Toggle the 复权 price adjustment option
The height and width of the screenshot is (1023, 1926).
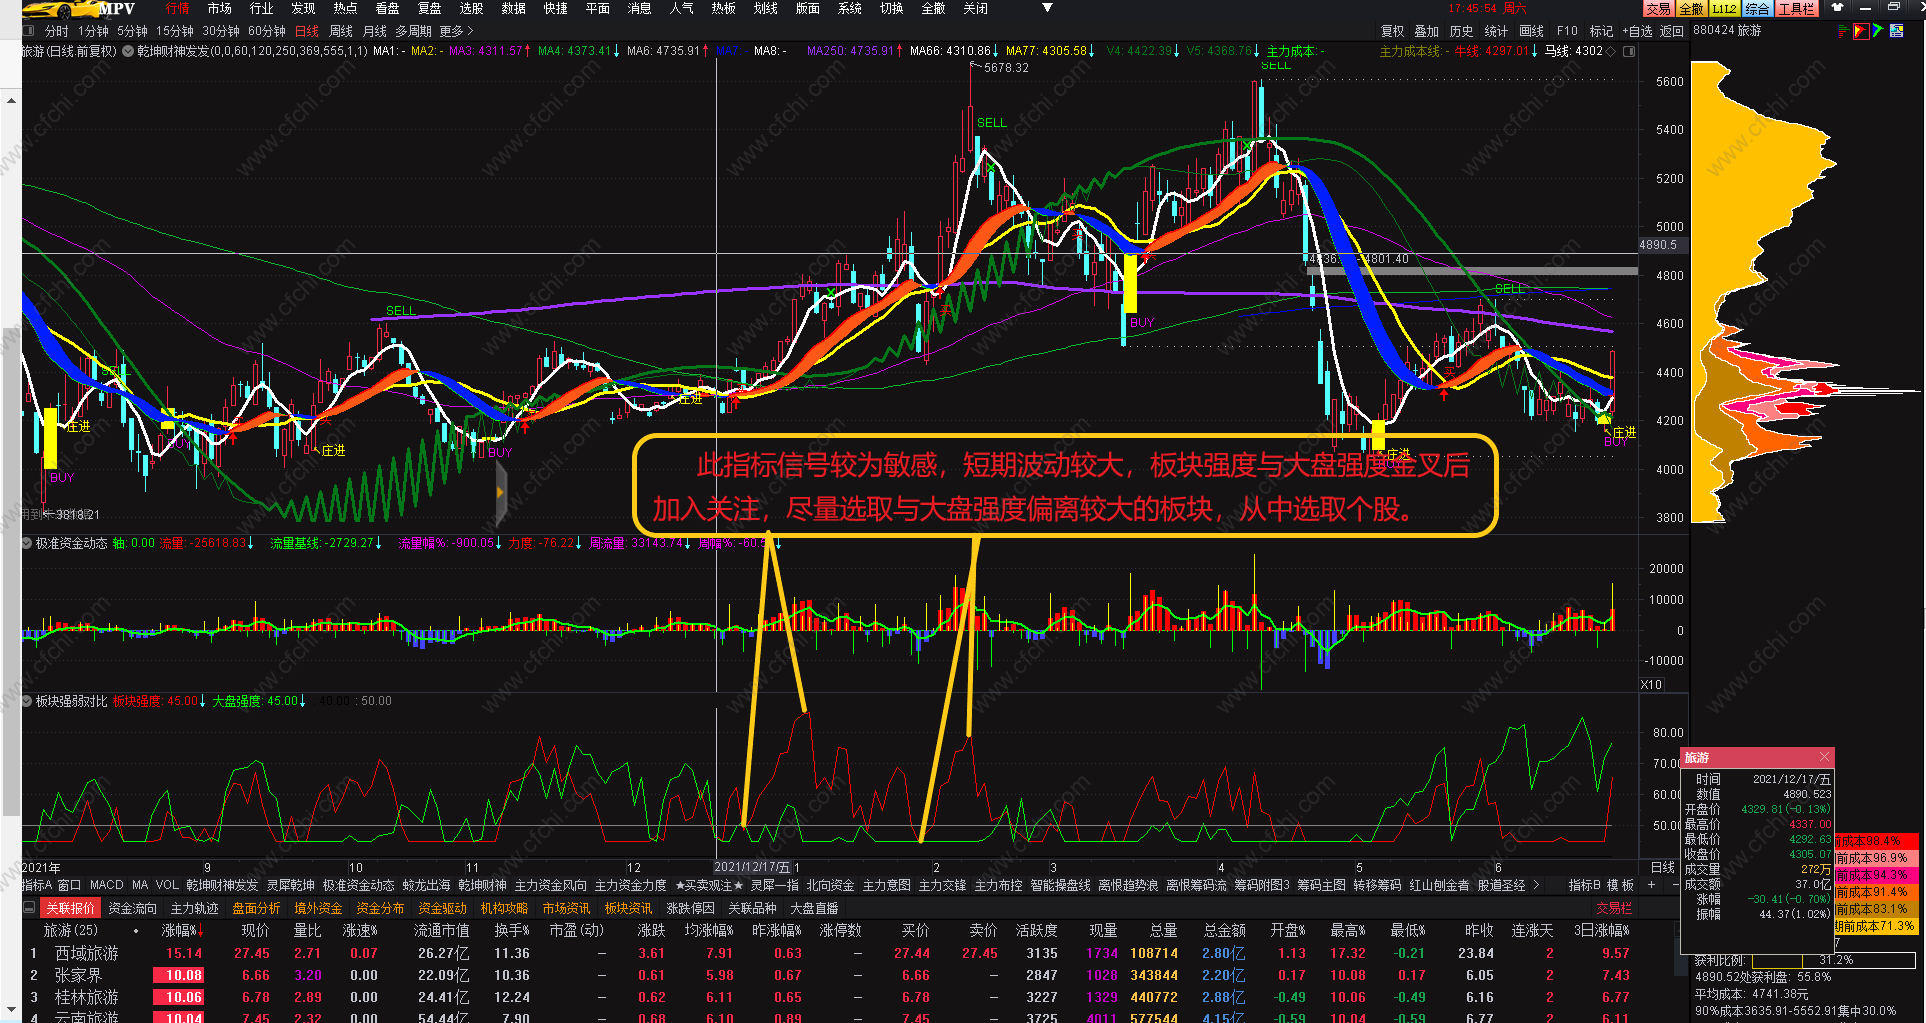(1392, 31)
